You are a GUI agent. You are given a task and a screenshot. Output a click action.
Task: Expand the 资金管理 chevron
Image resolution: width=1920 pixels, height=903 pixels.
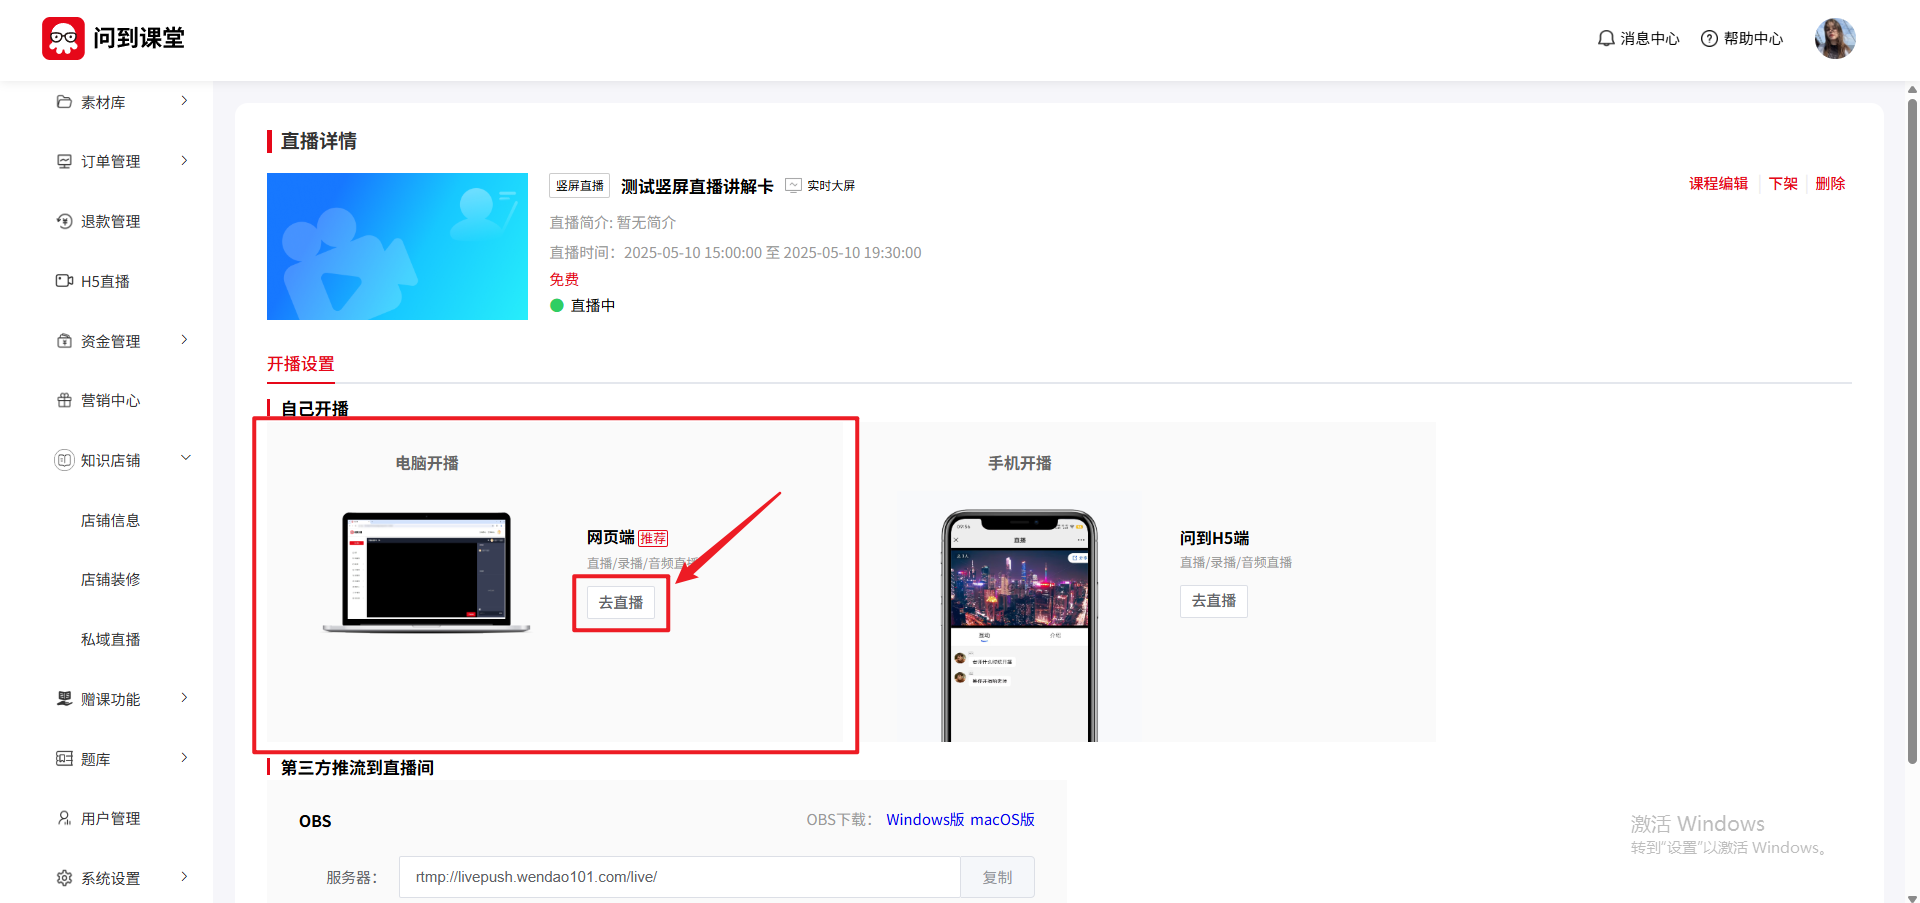[x=184, y=340]
